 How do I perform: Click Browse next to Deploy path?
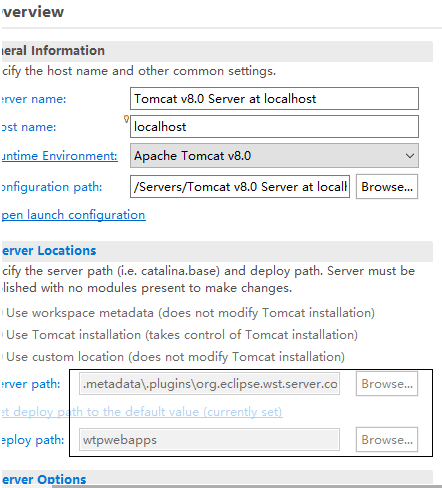(x=387, y=440)
